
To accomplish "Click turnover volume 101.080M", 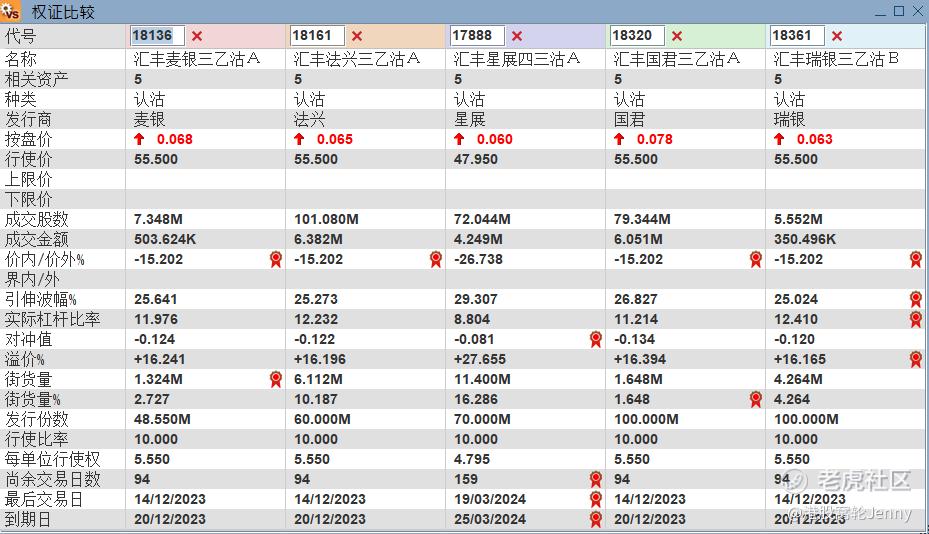I will (x=326, y=219).
